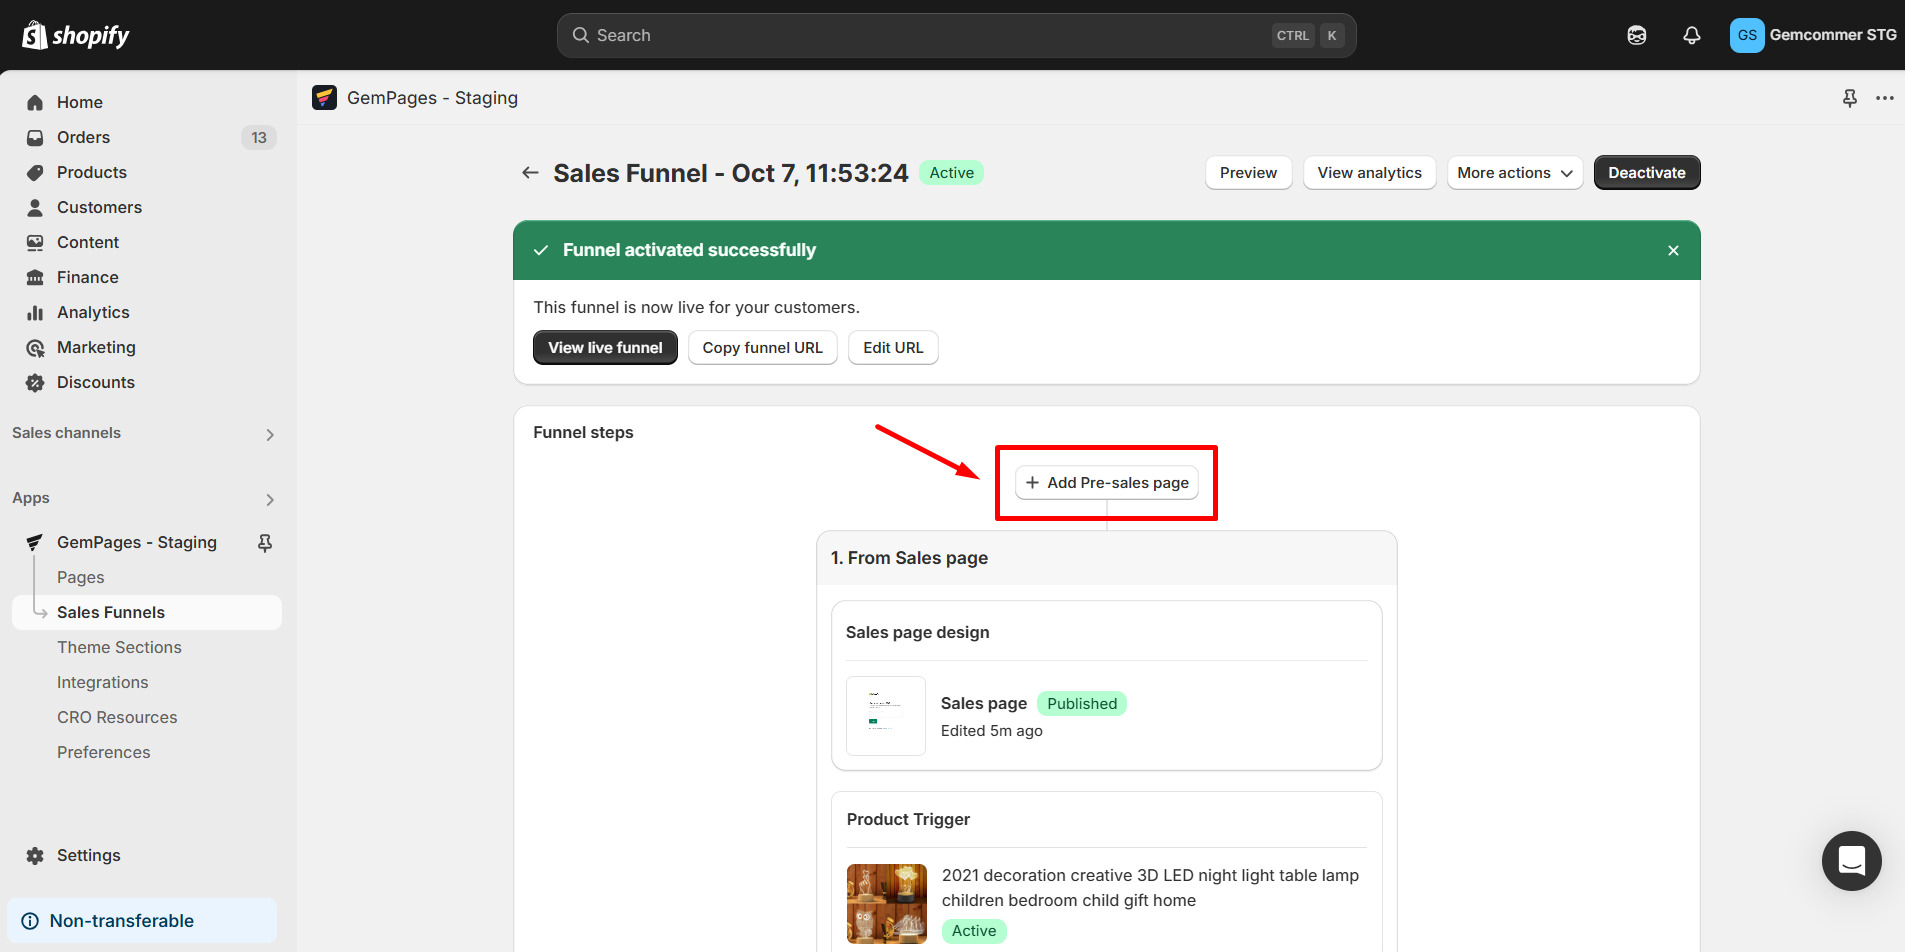This screenshot has width=1905, height=952.
Task: Open the More actions dropdown
Action: pyautogui.click(x=1514, y=172)
